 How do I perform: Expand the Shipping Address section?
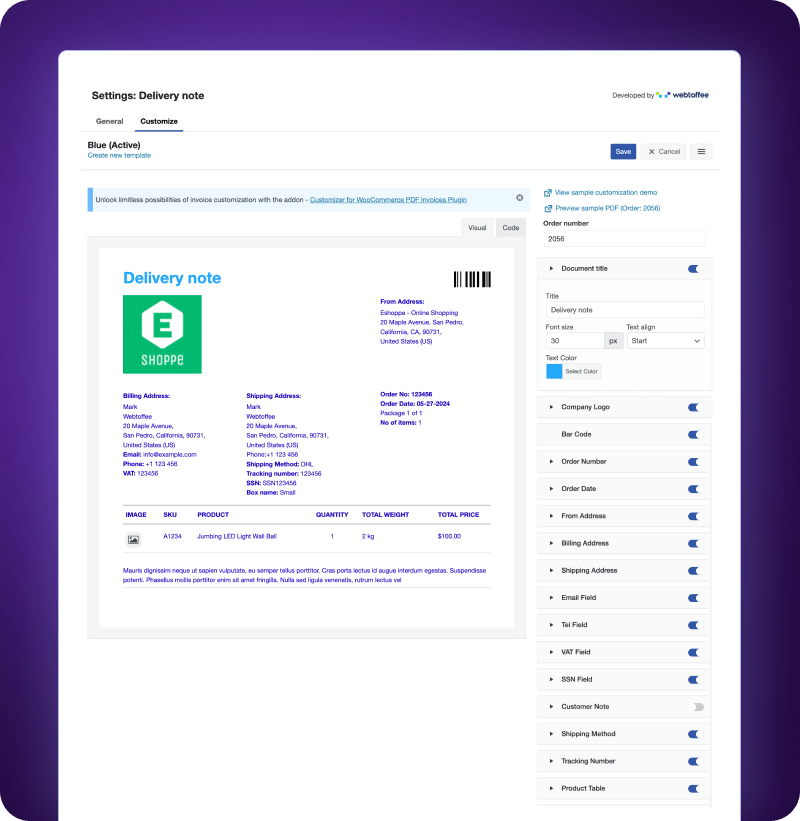pos(551,570)
